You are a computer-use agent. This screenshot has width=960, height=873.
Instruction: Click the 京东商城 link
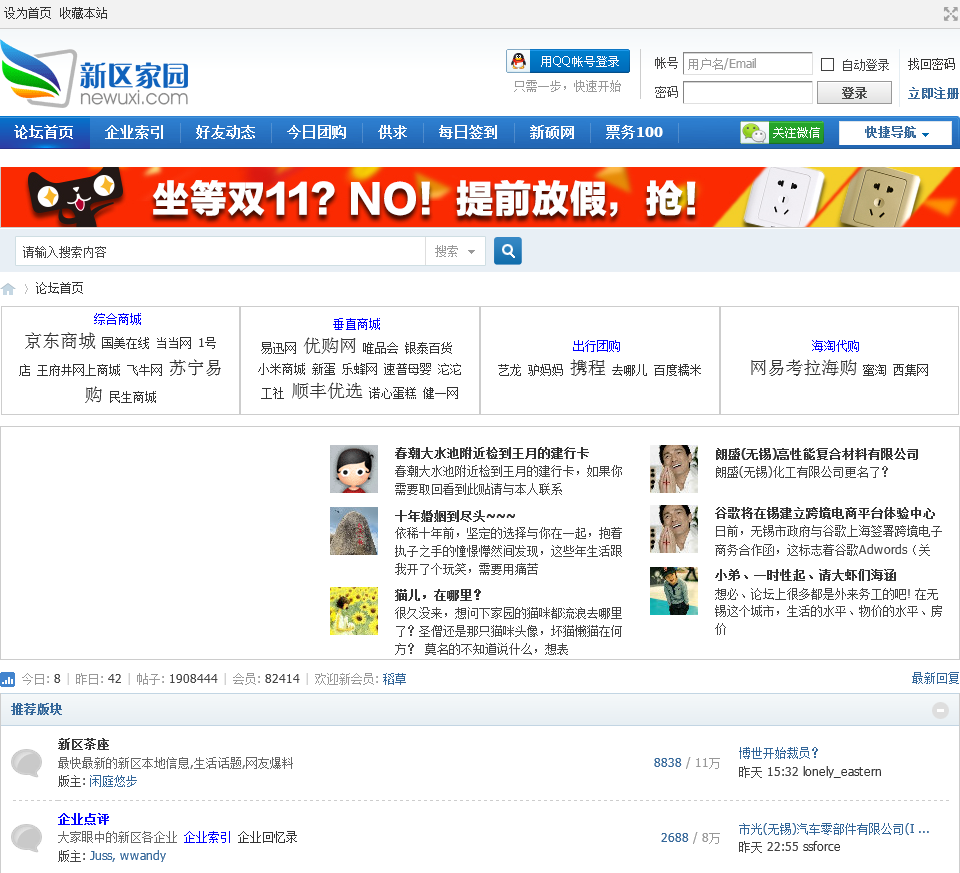tap(60, 341)
